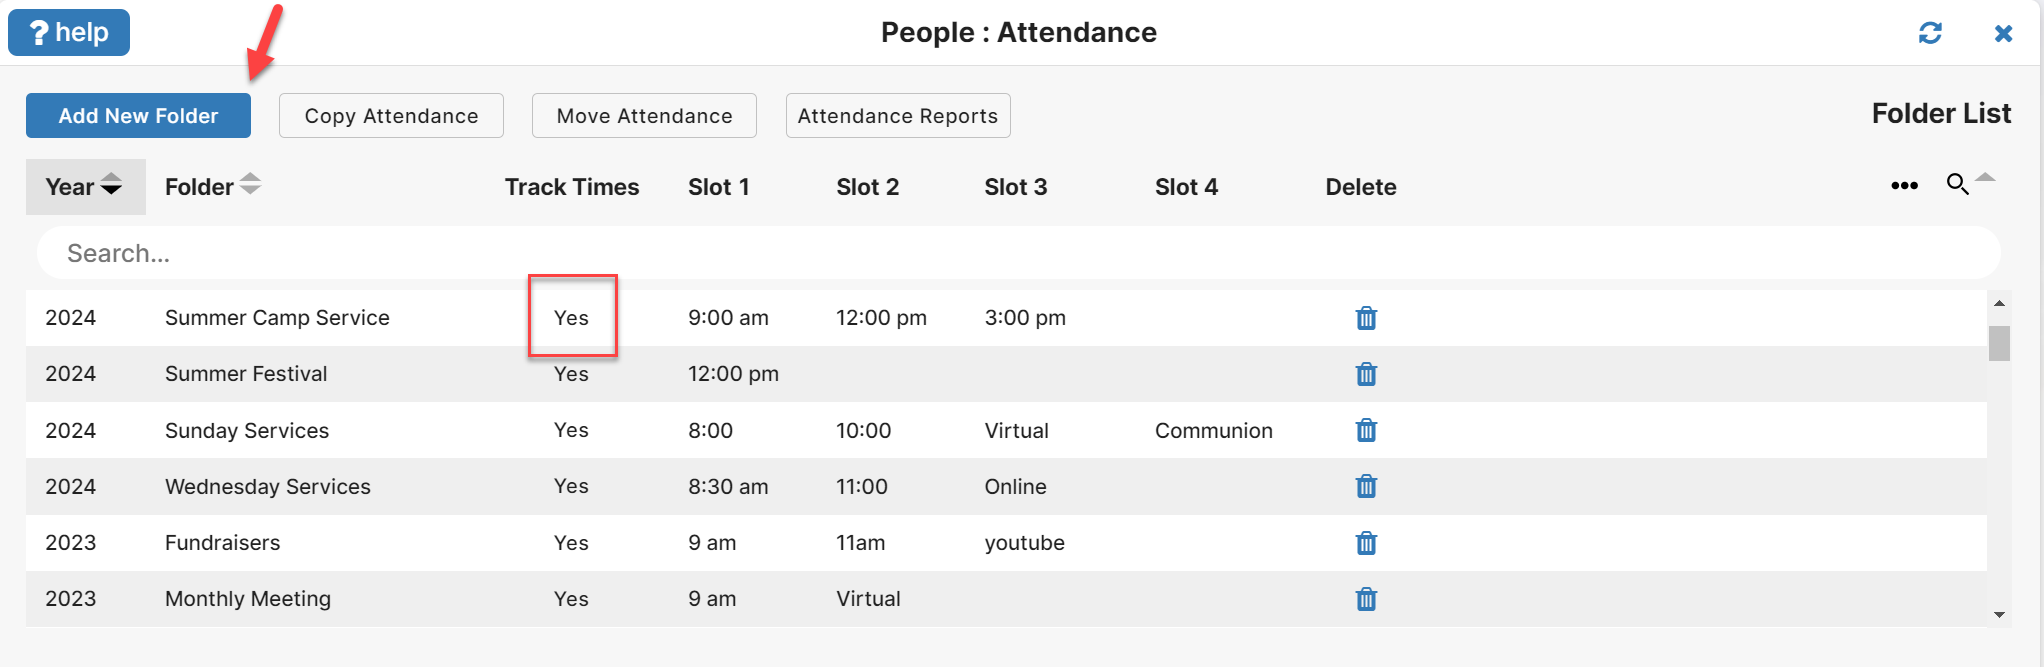The width and height of the screenshot is (2044, 667).
Task: Open Copy Attendance
Action: pyautogui.click(x=391, y=116)
